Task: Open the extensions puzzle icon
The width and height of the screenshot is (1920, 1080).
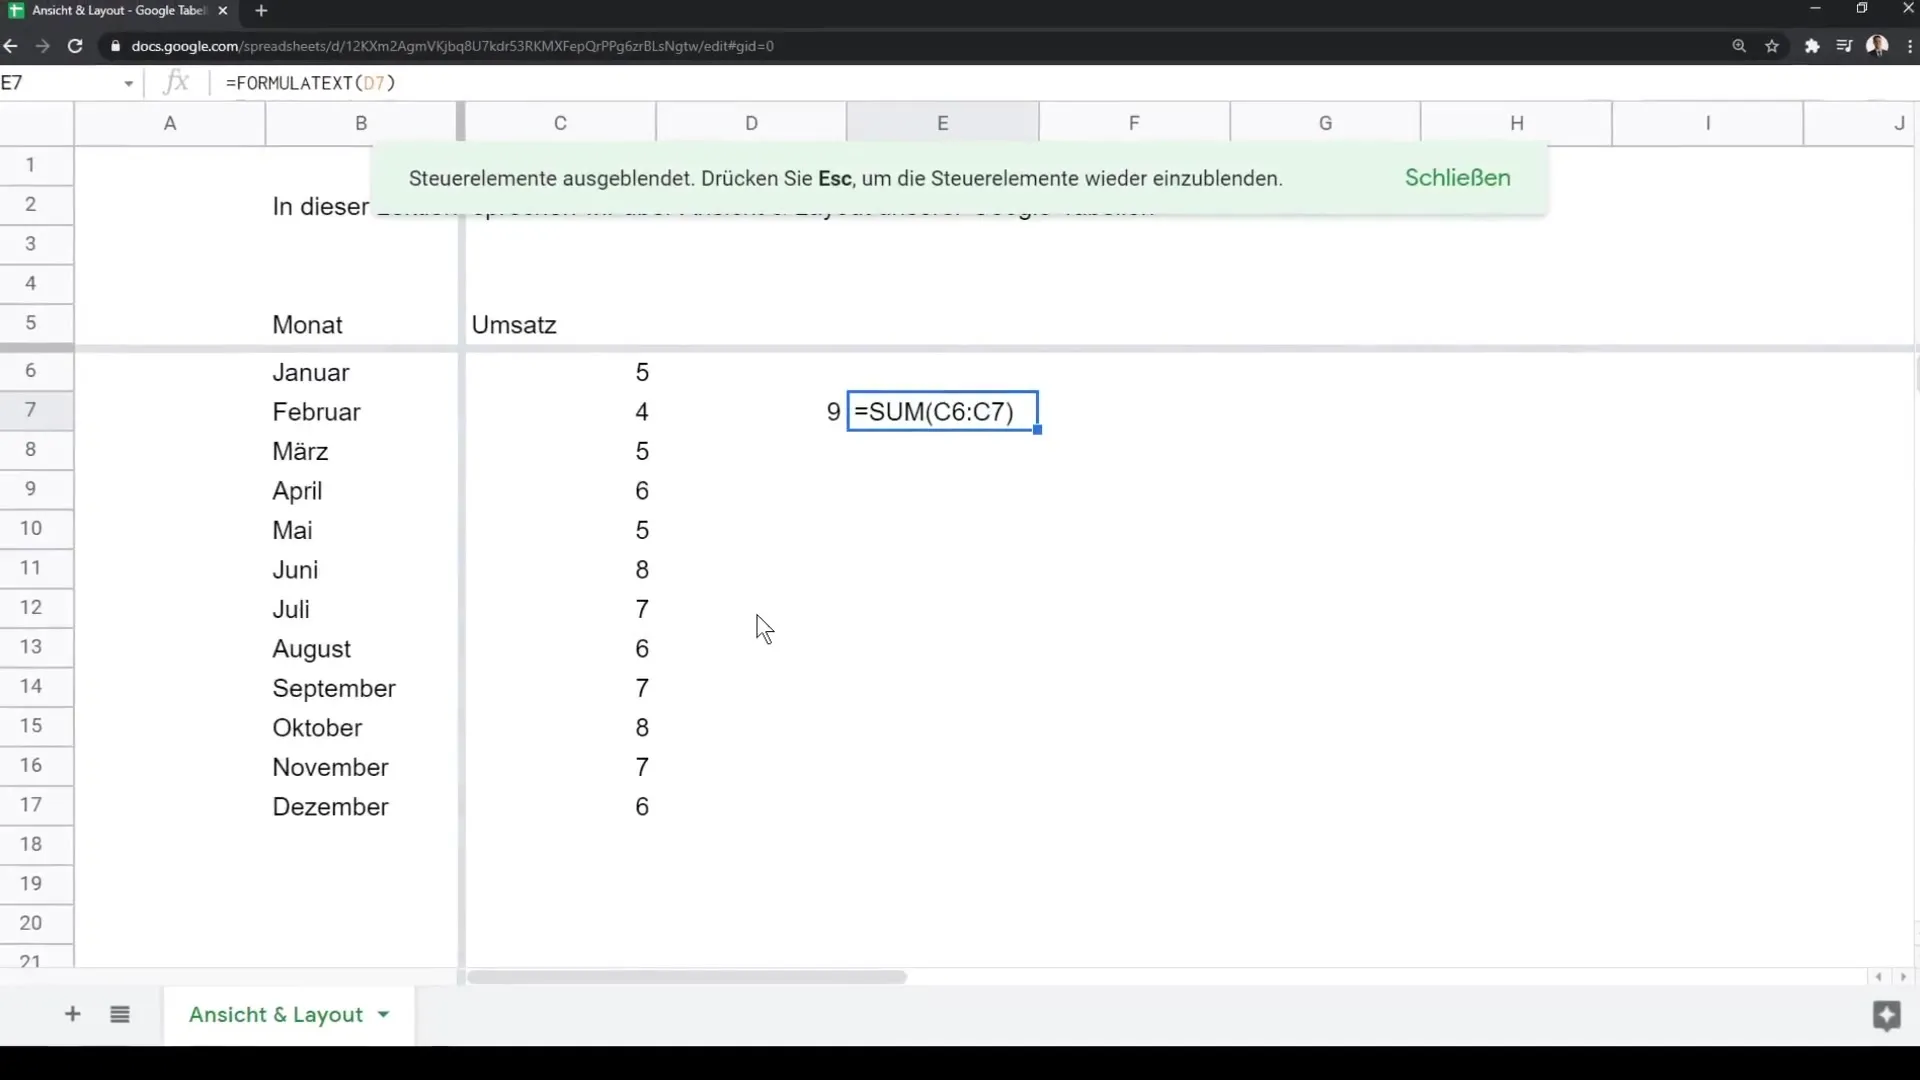Action: pyautogui.click(x=1812, y=46)
